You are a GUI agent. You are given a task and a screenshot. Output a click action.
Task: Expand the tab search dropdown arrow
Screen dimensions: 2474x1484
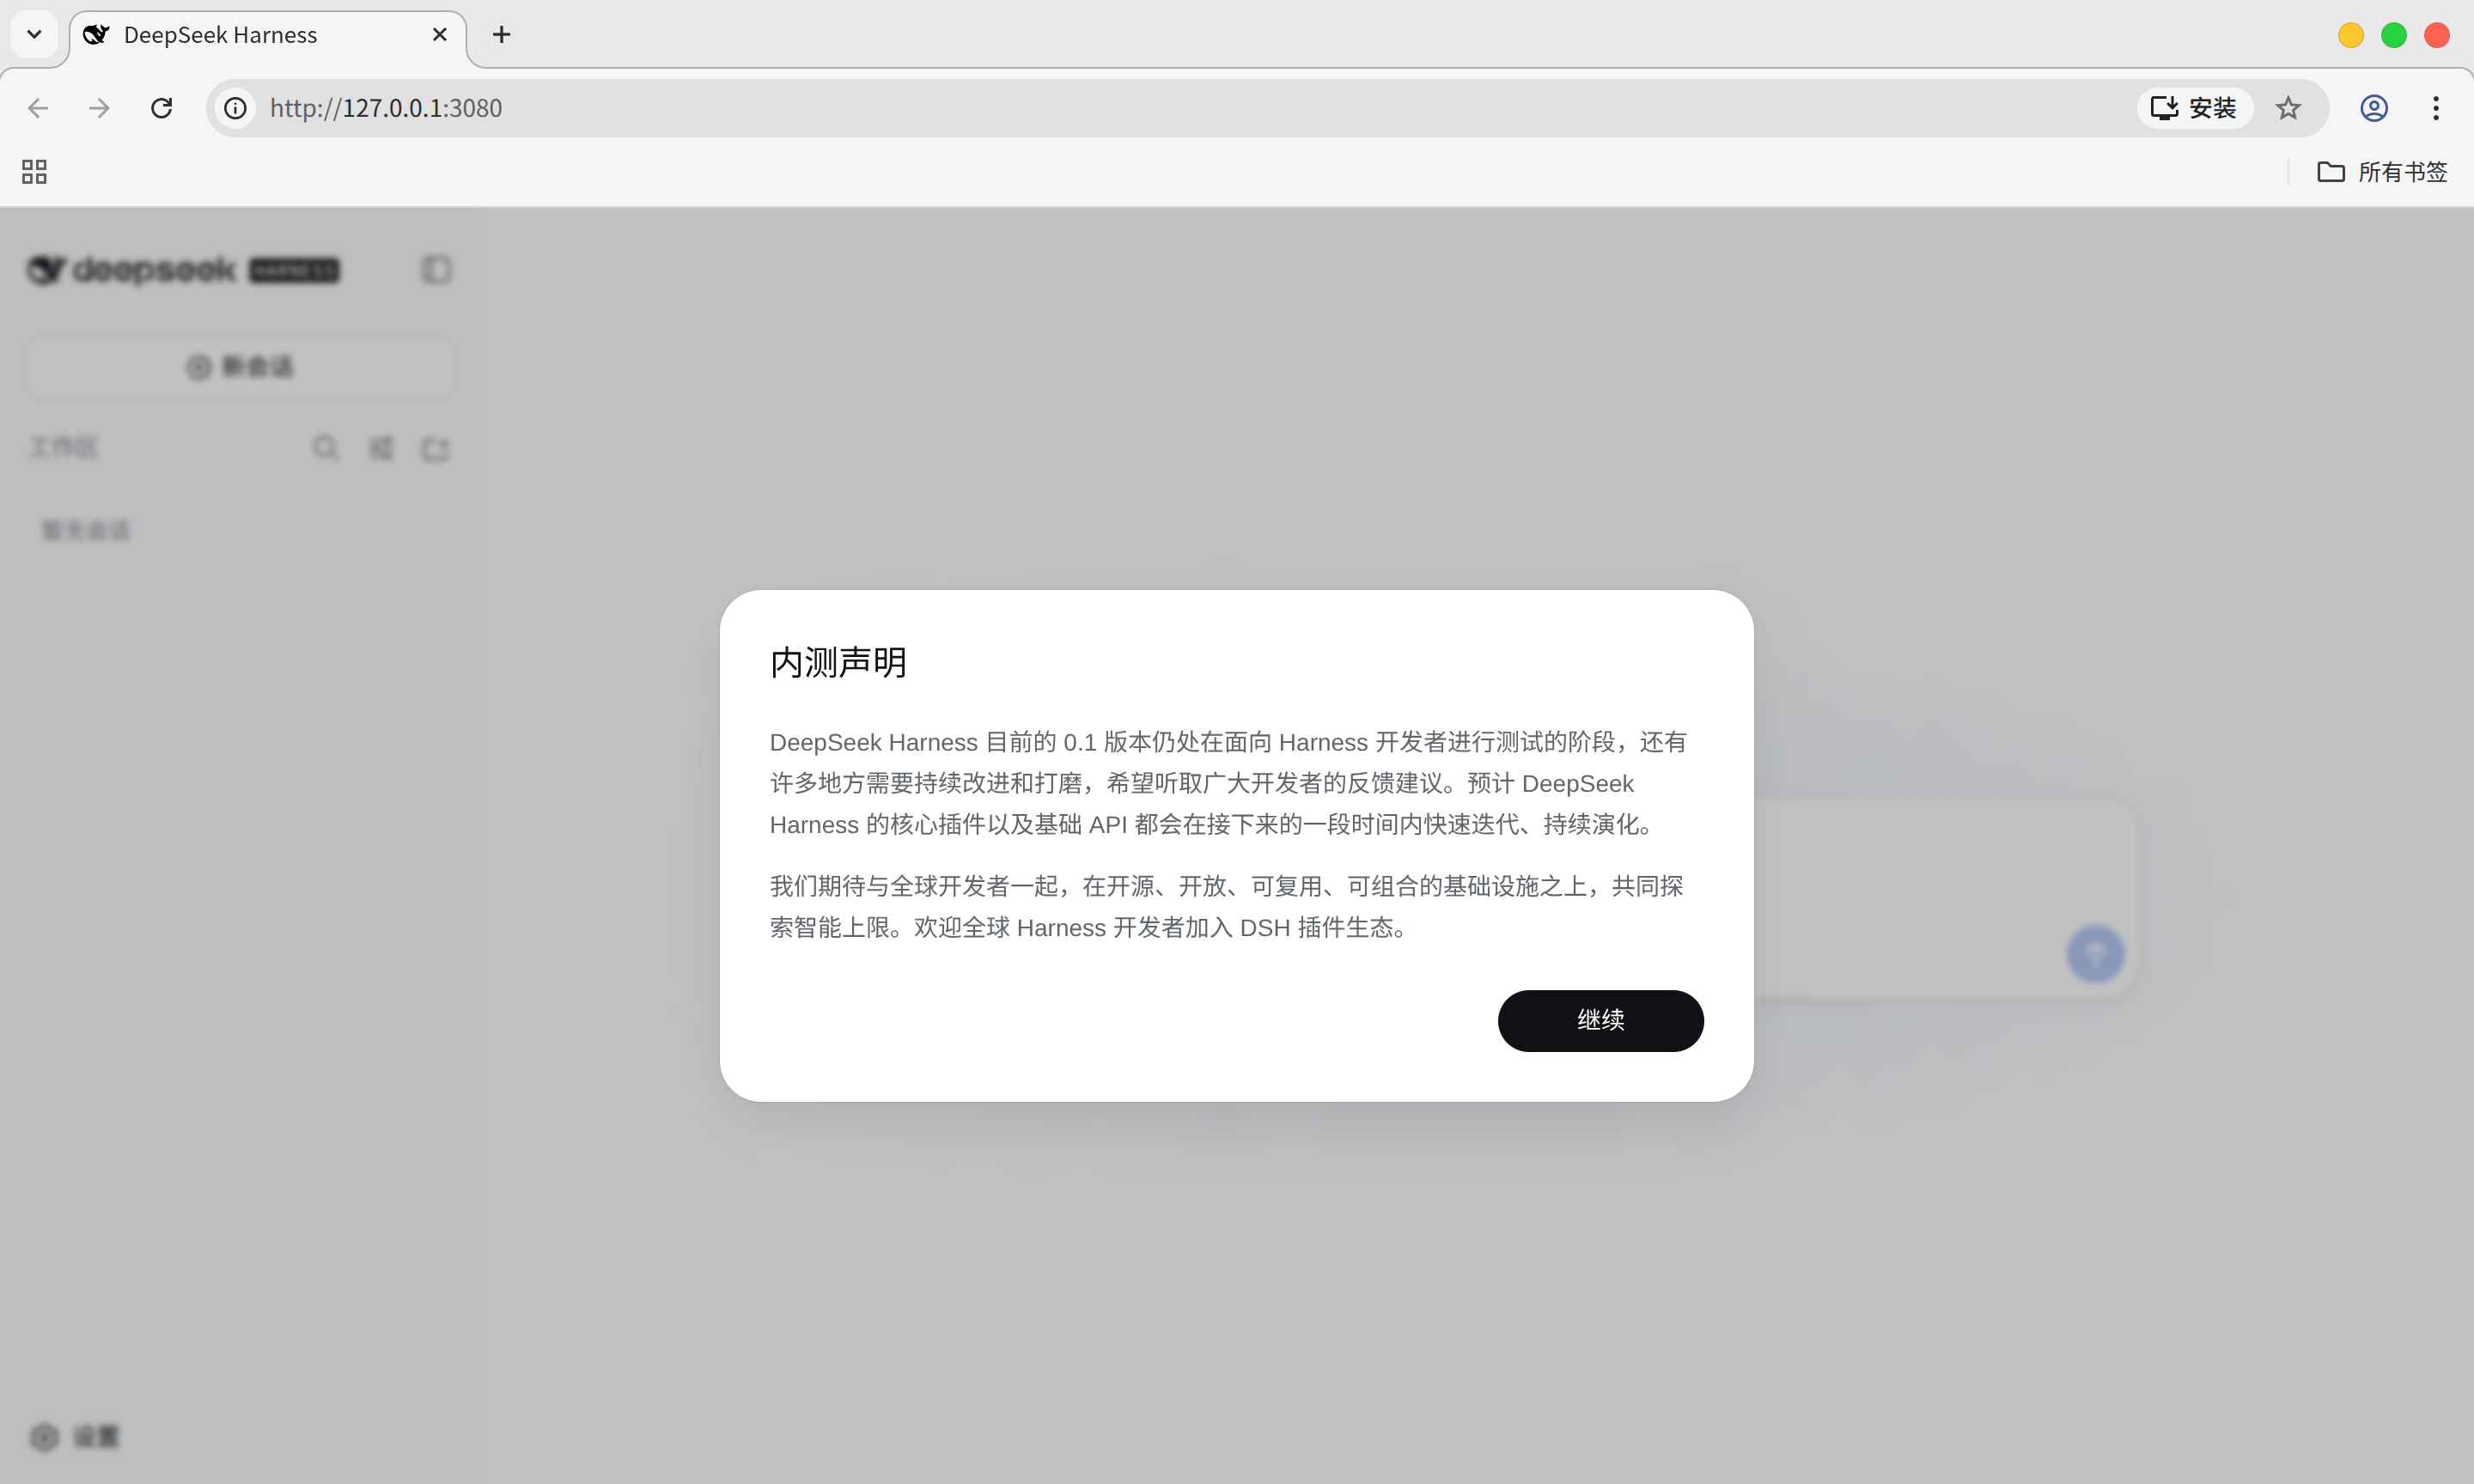point(34,35)
